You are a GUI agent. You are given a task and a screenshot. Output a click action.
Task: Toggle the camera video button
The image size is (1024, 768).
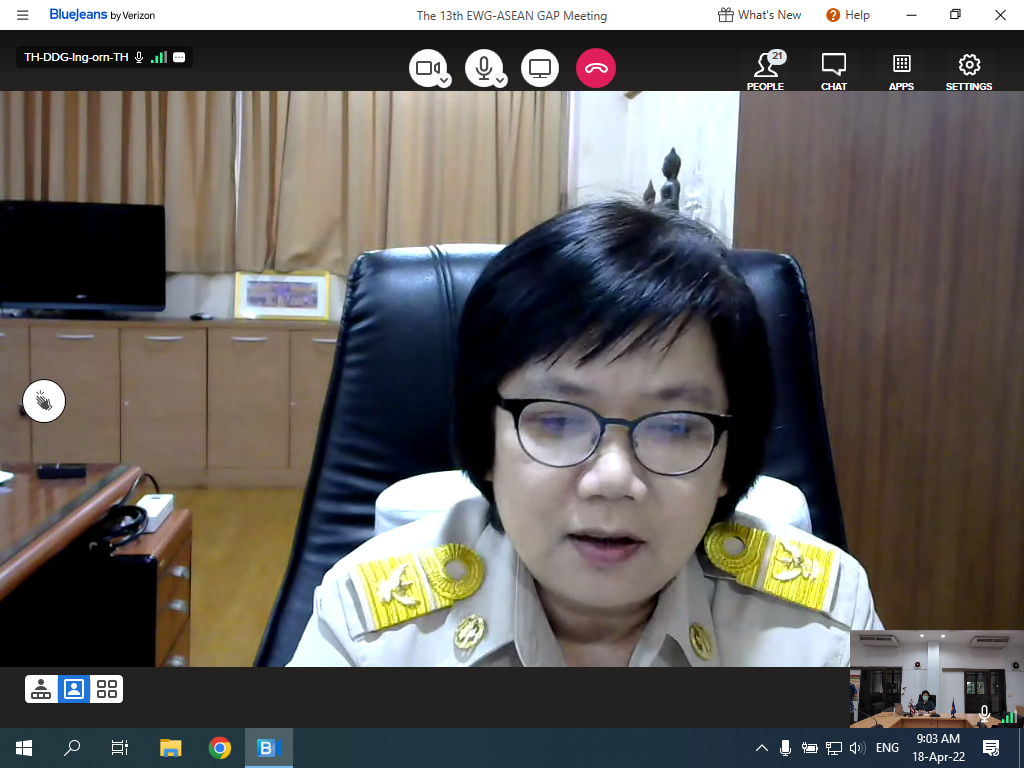427,67
